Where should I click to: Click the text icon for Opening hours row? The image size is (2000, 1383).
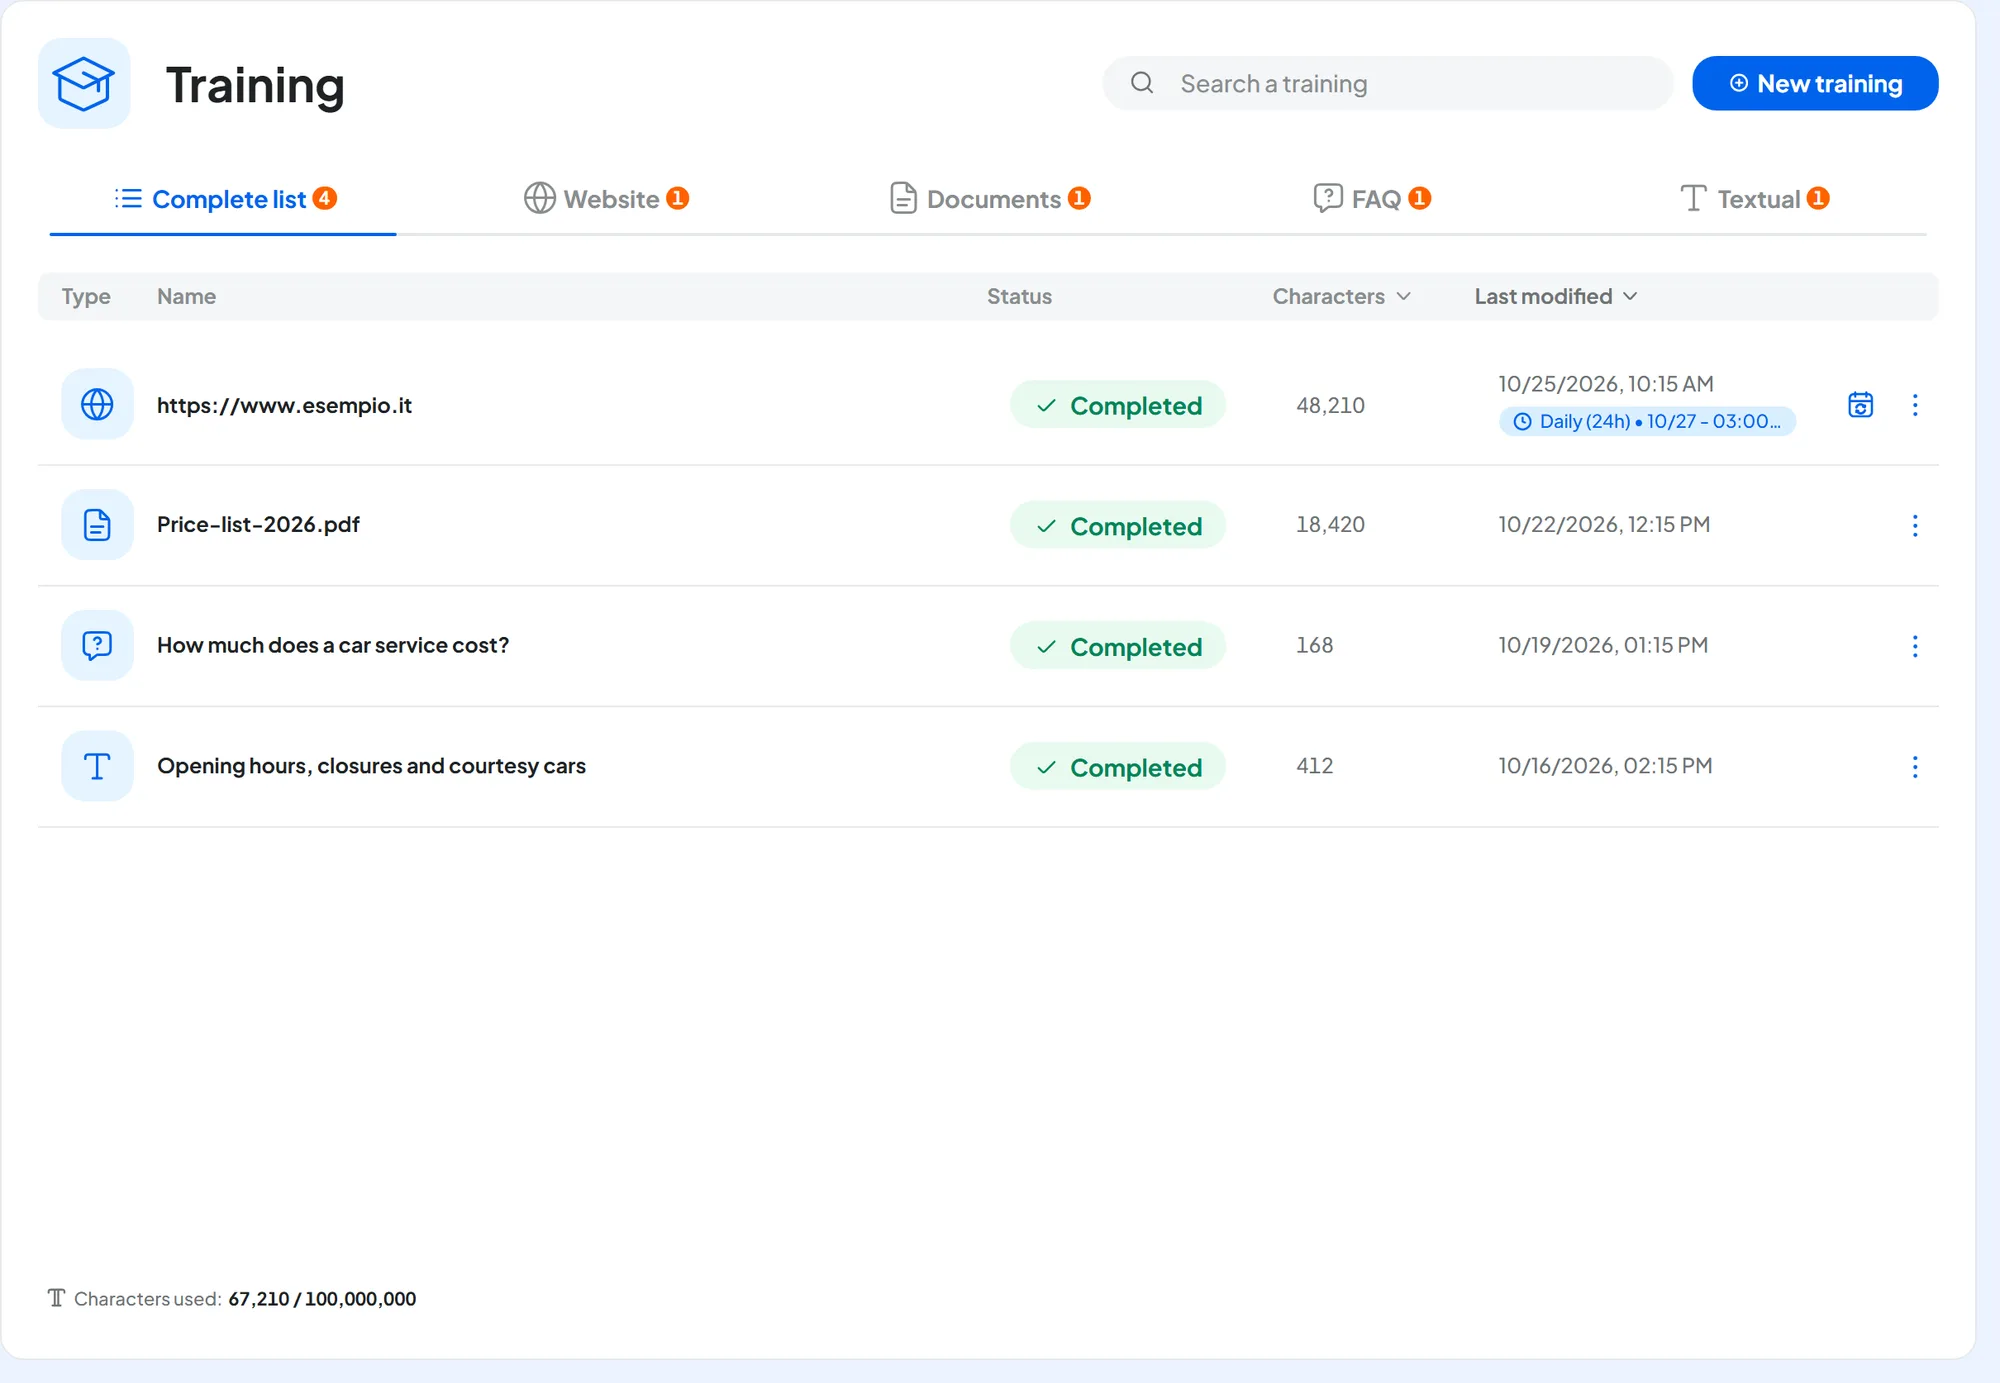pos(97,766)
